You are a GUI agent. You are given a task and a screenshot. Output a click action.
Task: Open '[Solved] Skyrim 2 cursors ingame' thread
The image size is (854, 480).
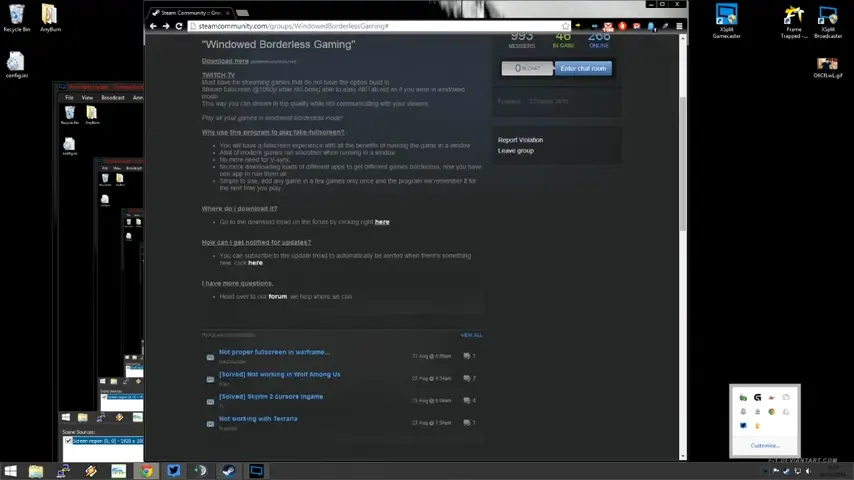(x=271, y=397)
